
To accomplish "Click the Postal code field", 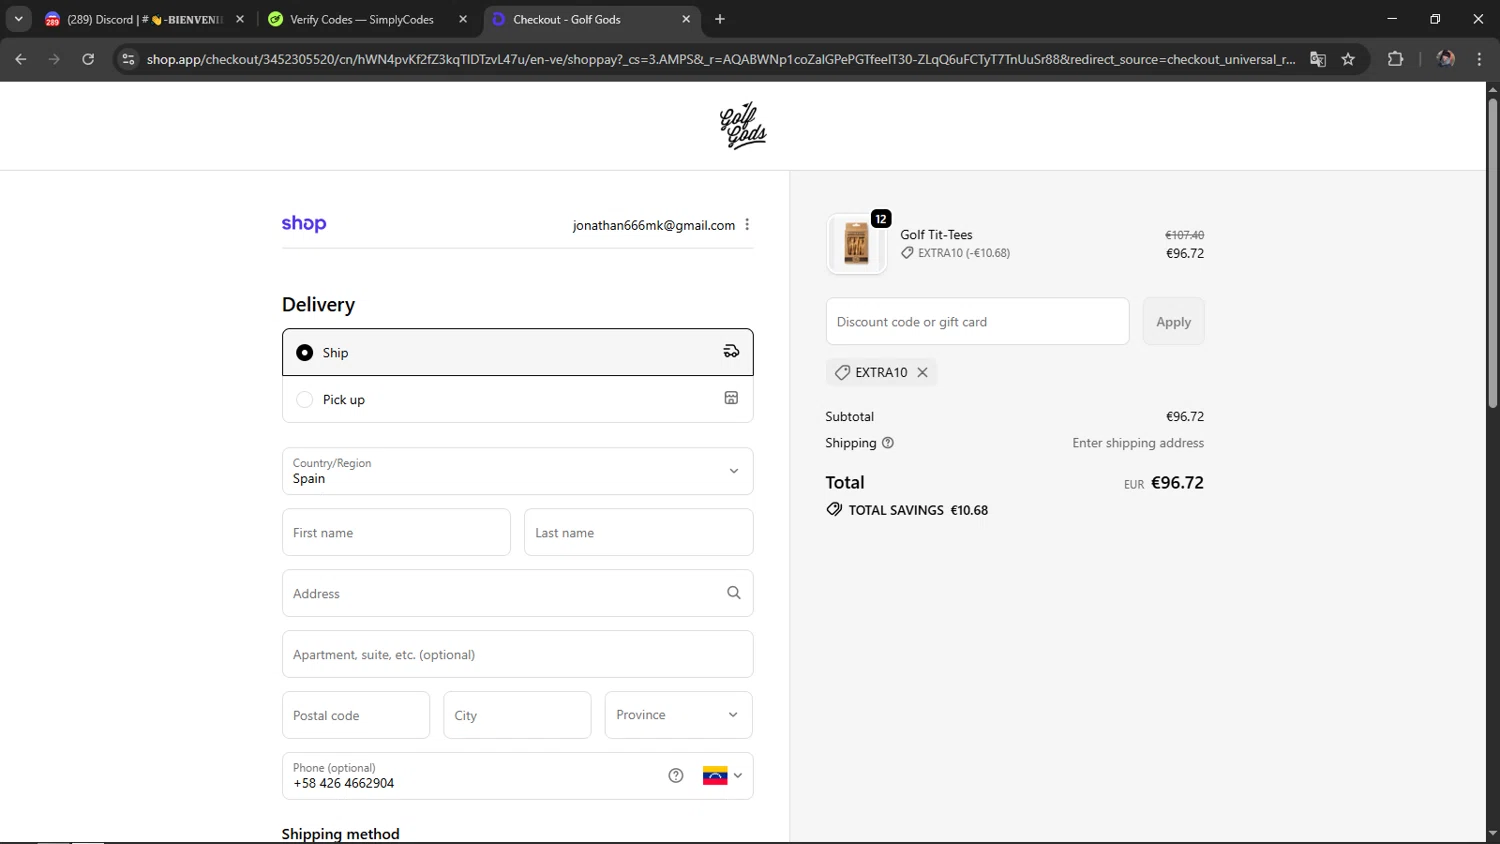I will 356,715.
